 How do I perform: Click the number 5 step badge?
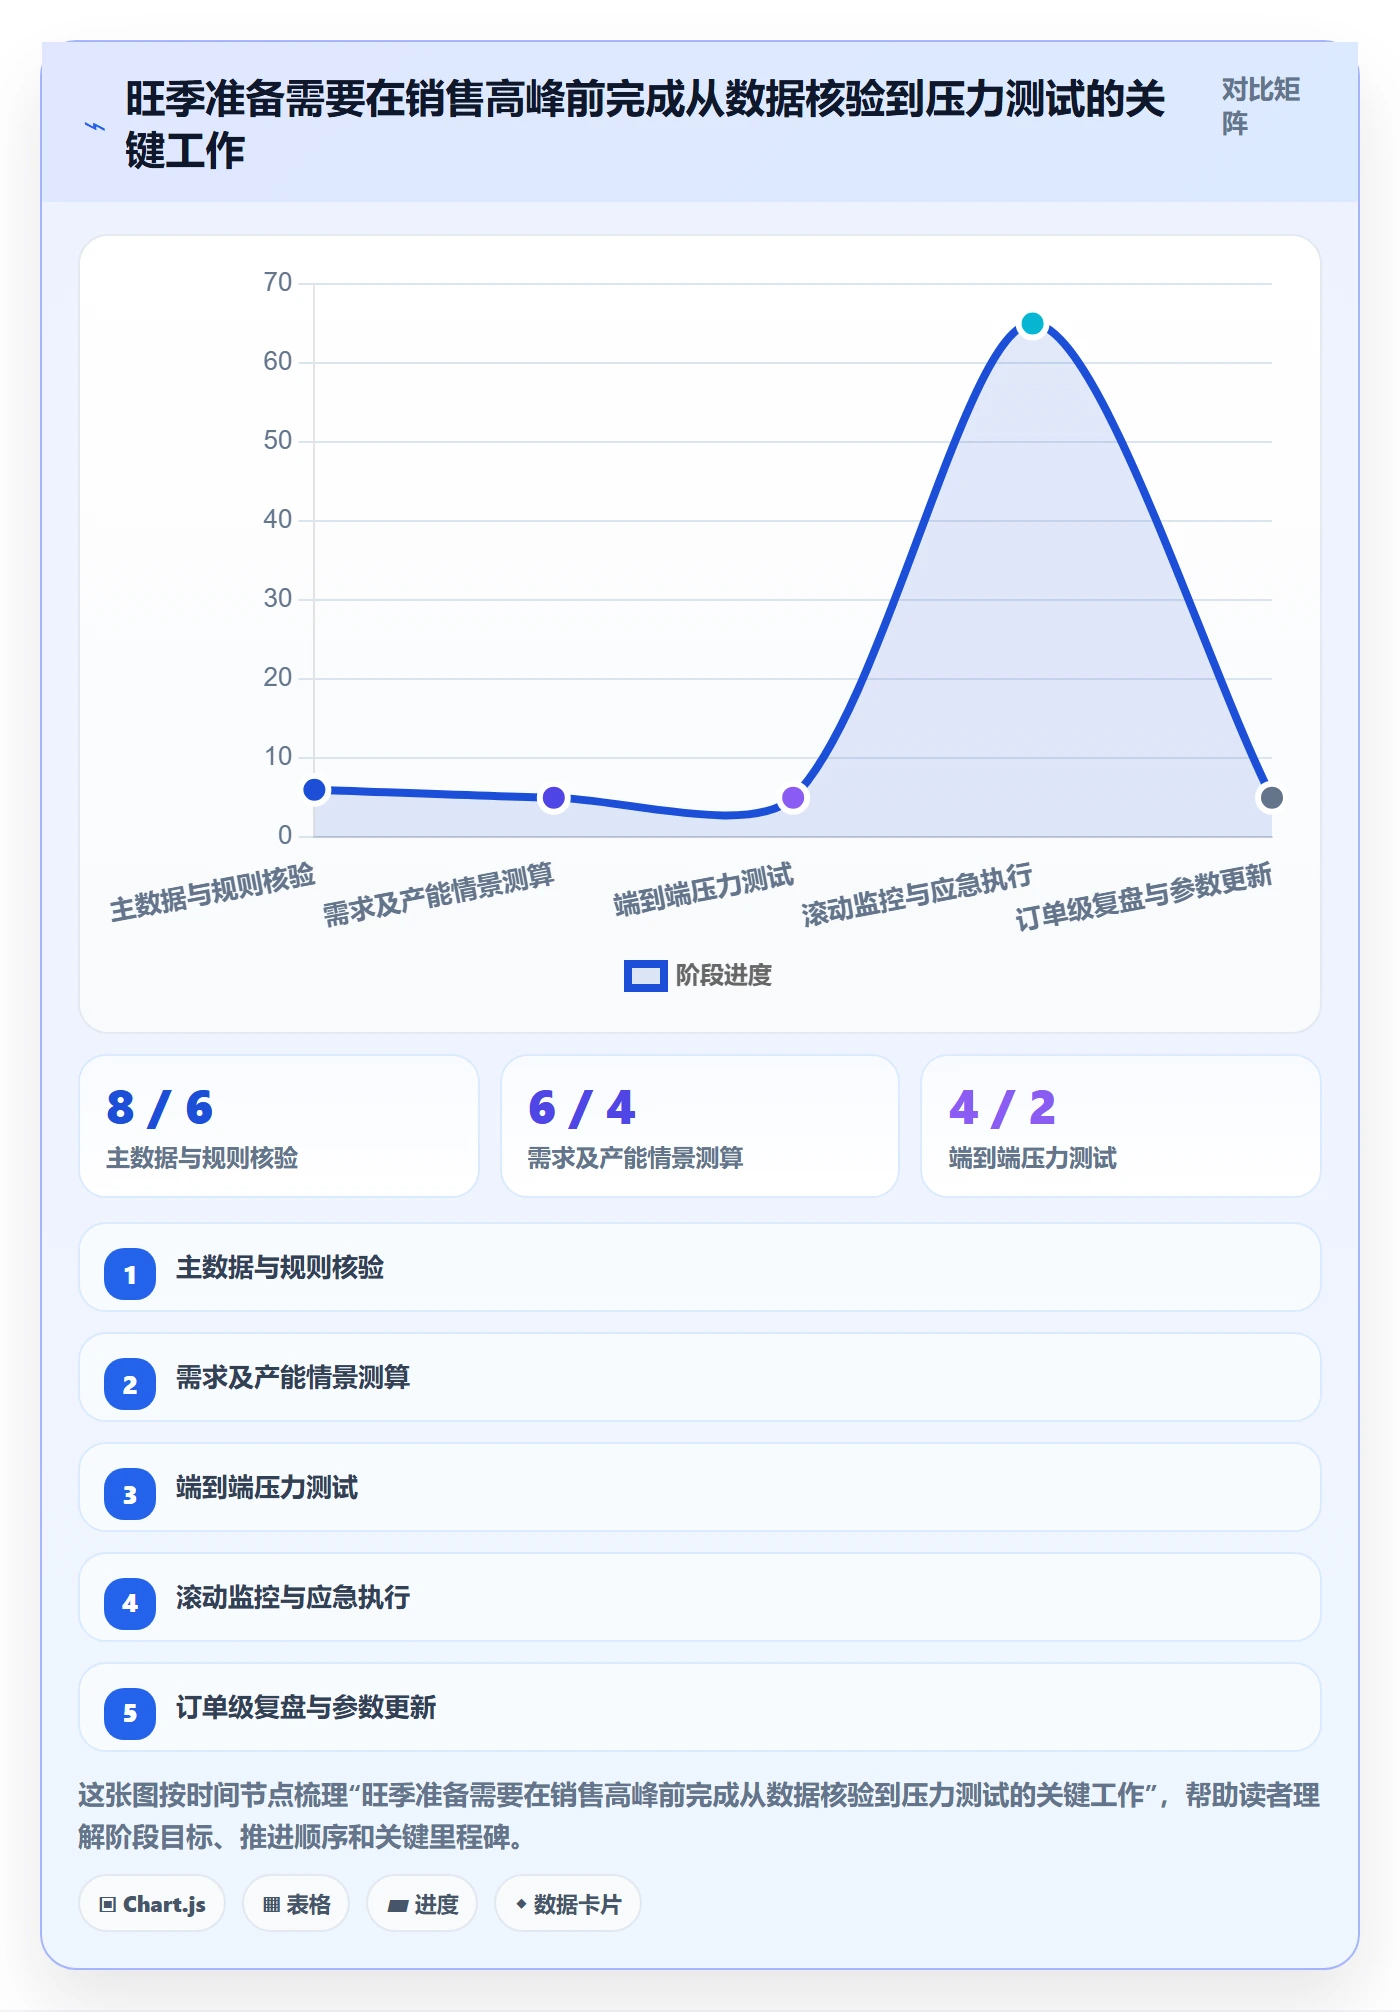coord(130,1714)
